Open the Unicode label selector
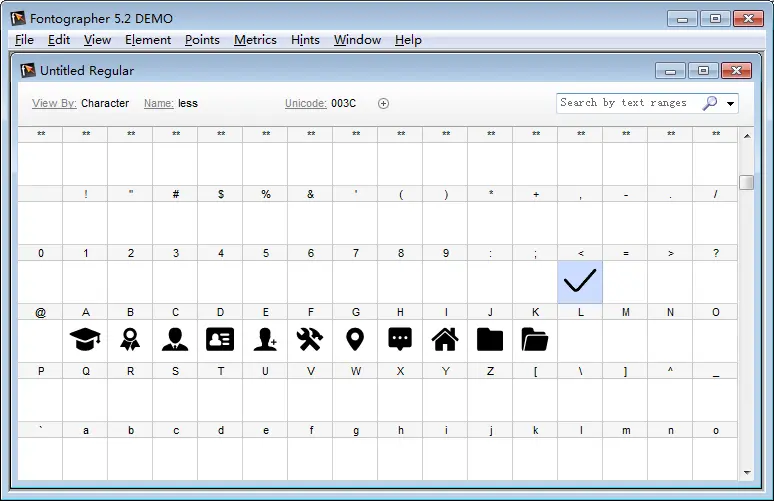This screenshot has width=774, height=501. (x=306, y=103)
